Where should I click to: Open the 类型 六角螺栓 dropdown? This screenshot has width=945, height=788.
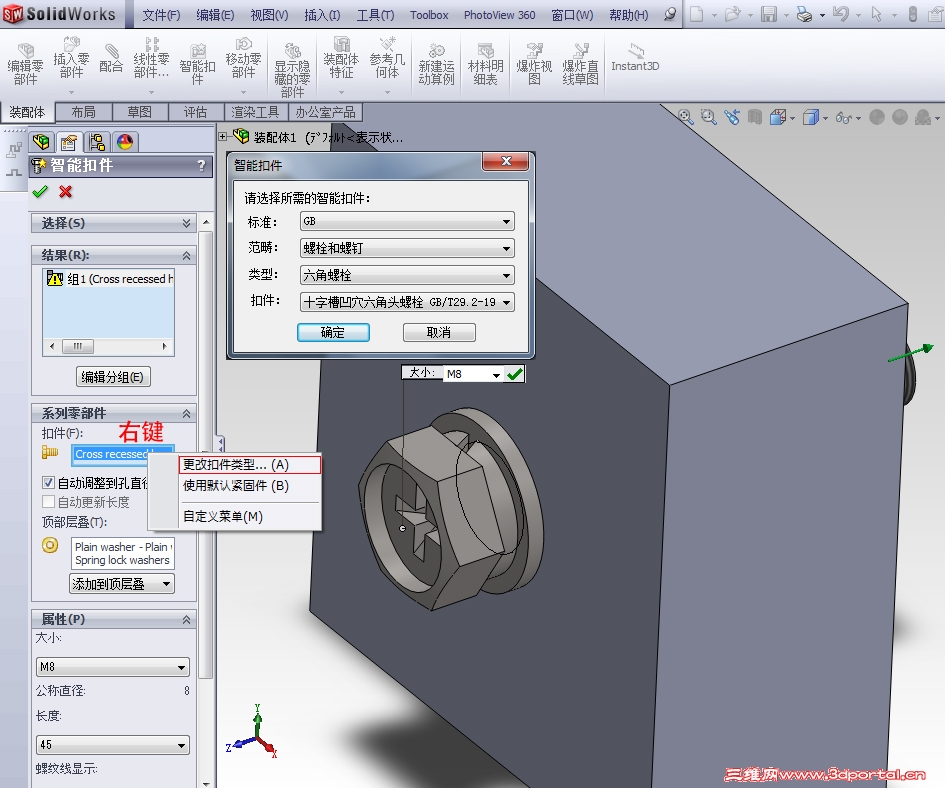pyautogui.click(x=407, y=275)
